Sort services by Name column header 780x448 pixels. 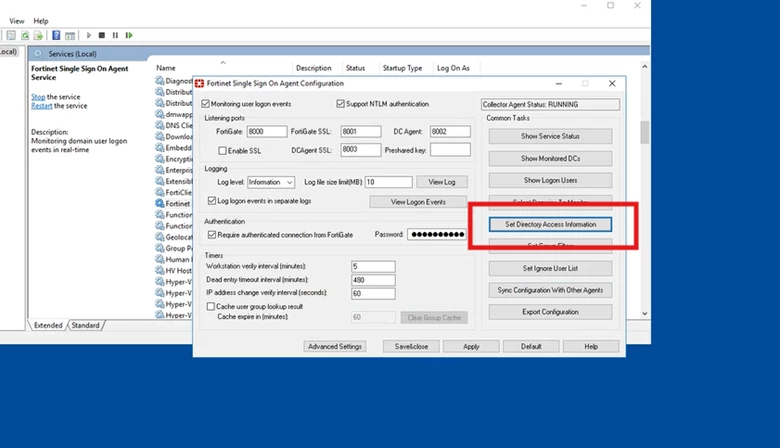tap(166, 68)
